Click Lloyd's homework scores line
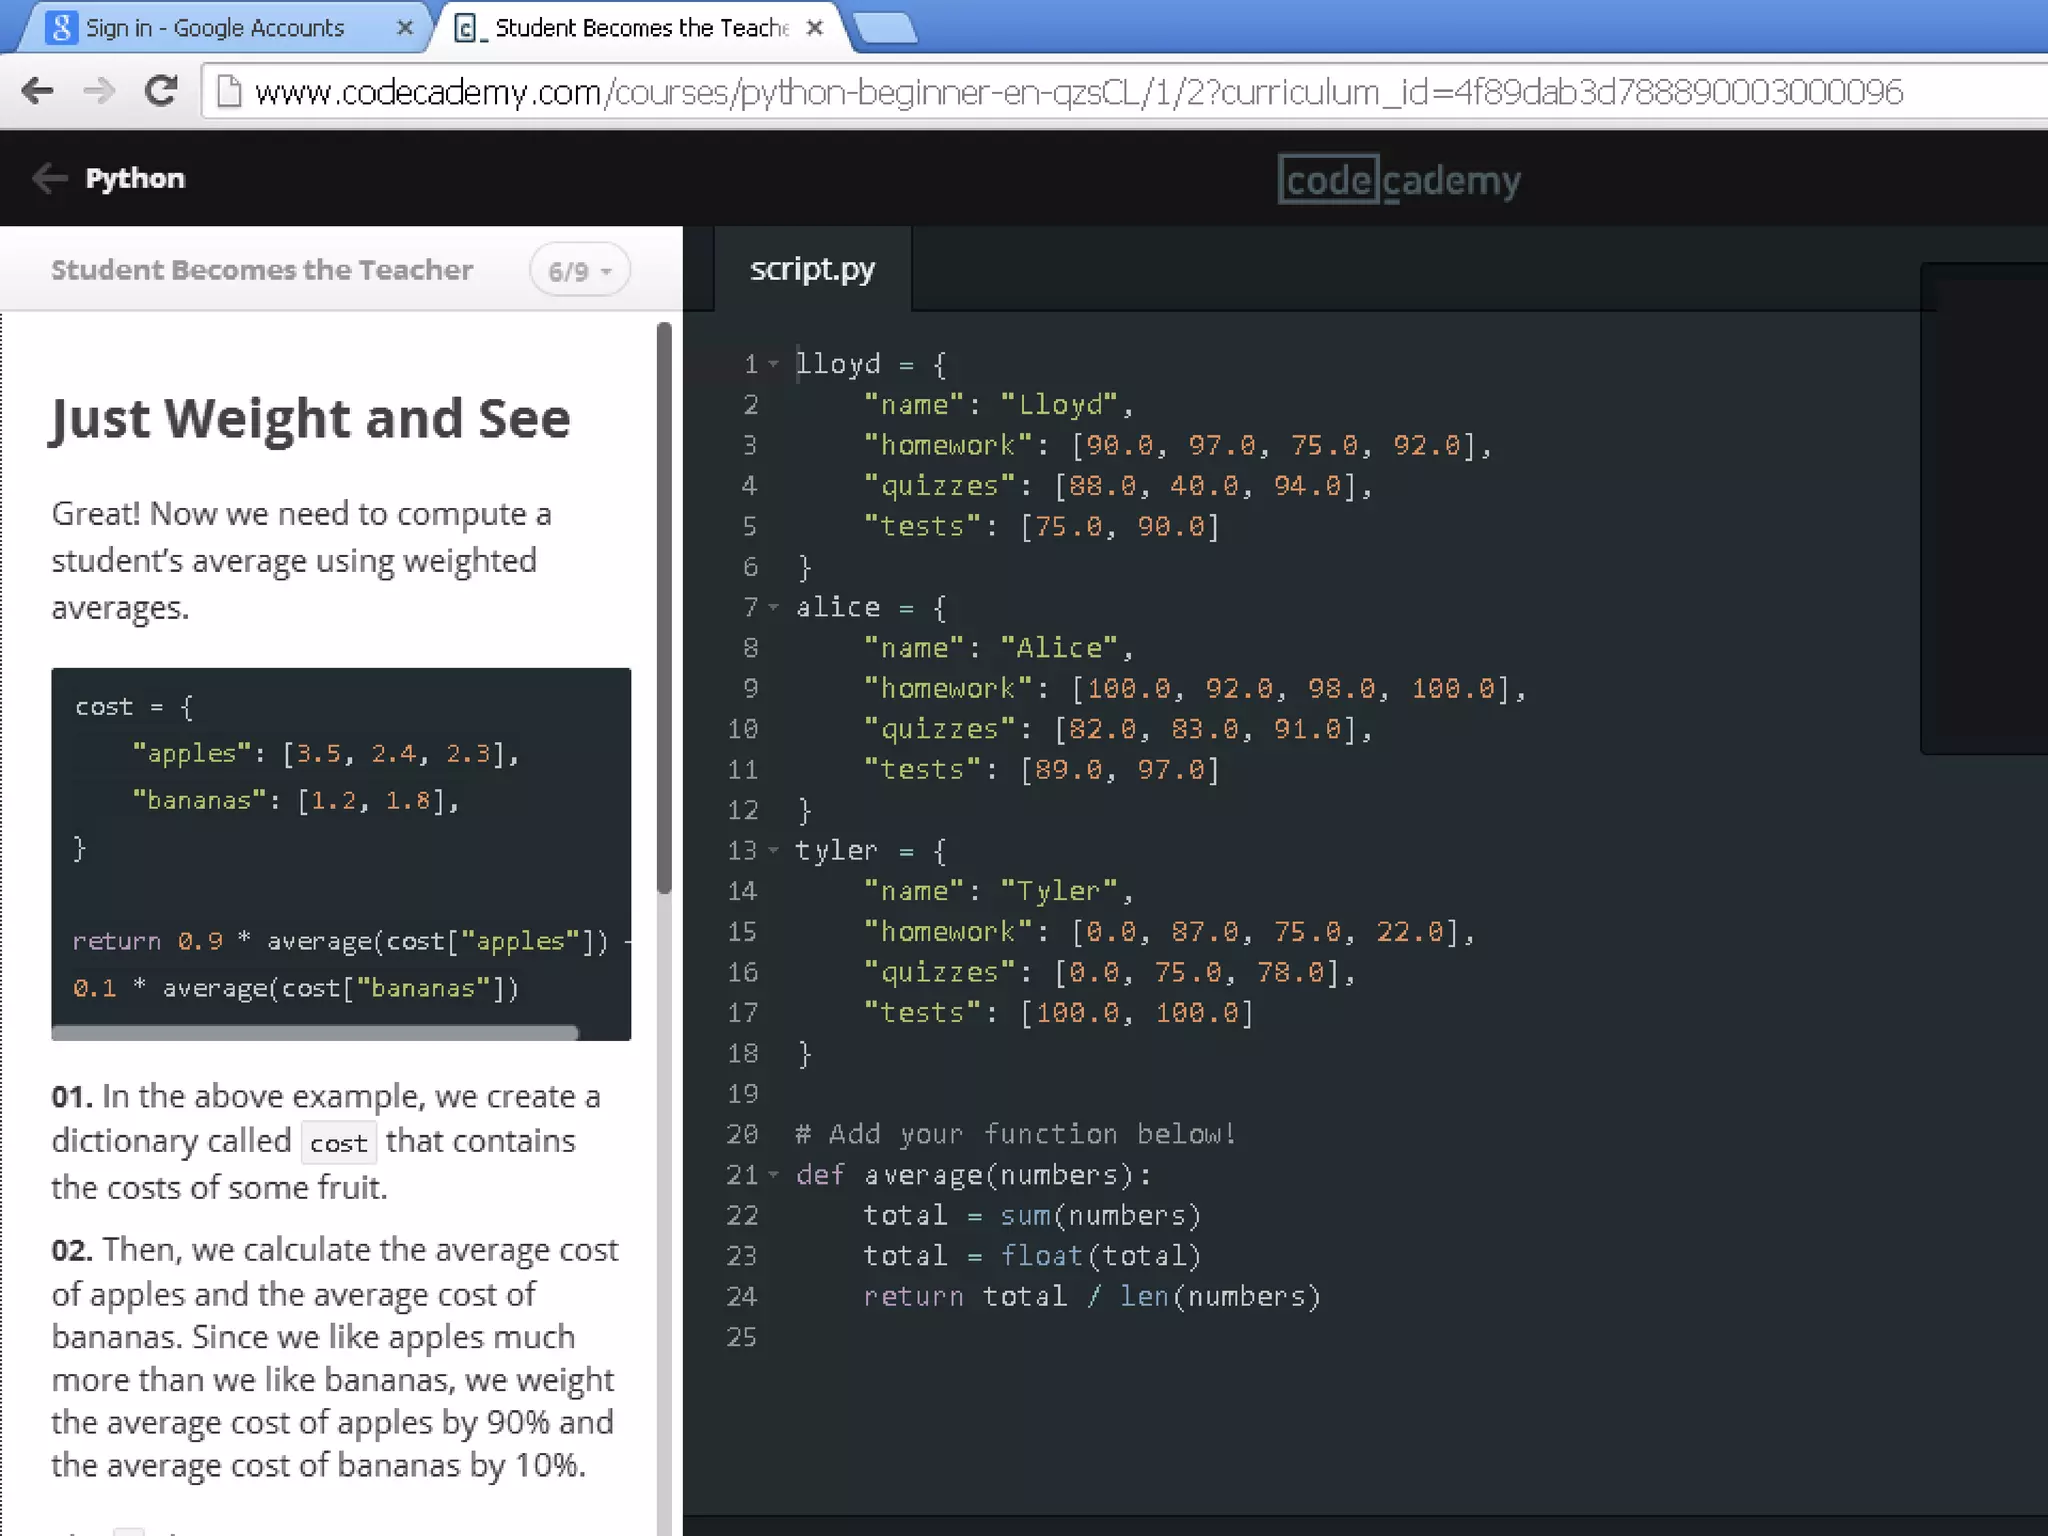Image resolution: width=2048 pixels, height=1536 pixels. (x=1178, y=445)
